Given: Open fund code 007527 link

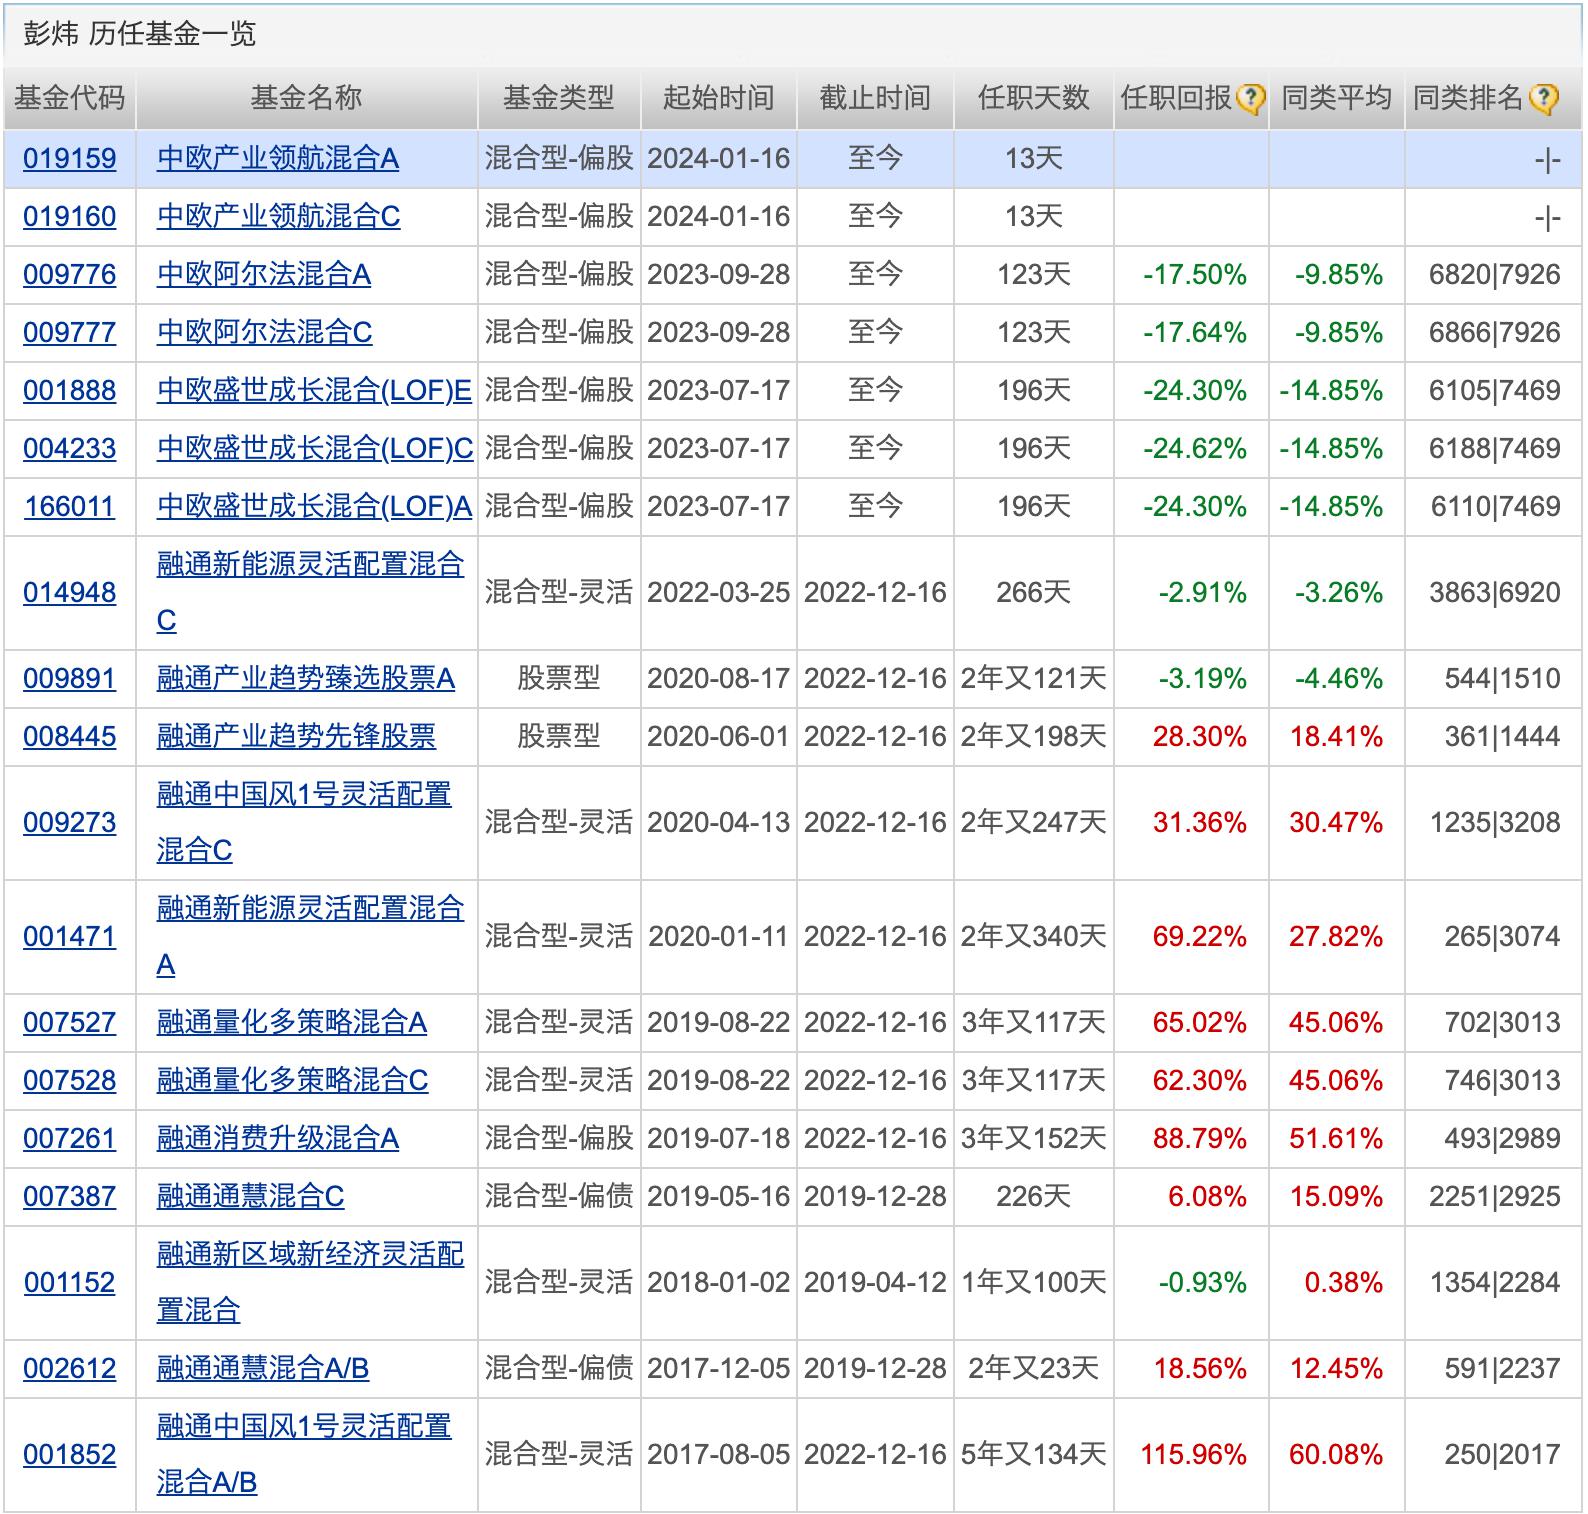Looking at the screenshot, I should click(x=69, y=1023).
